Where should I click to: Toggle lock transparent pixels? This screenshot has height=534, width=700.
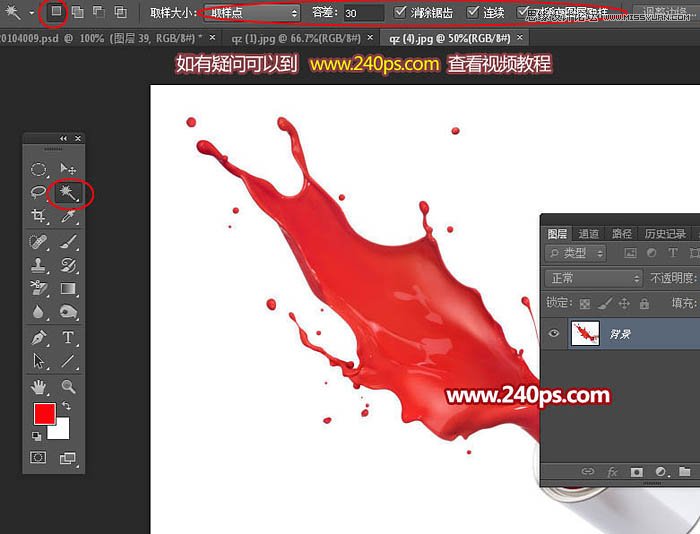[x=584, y=304]
